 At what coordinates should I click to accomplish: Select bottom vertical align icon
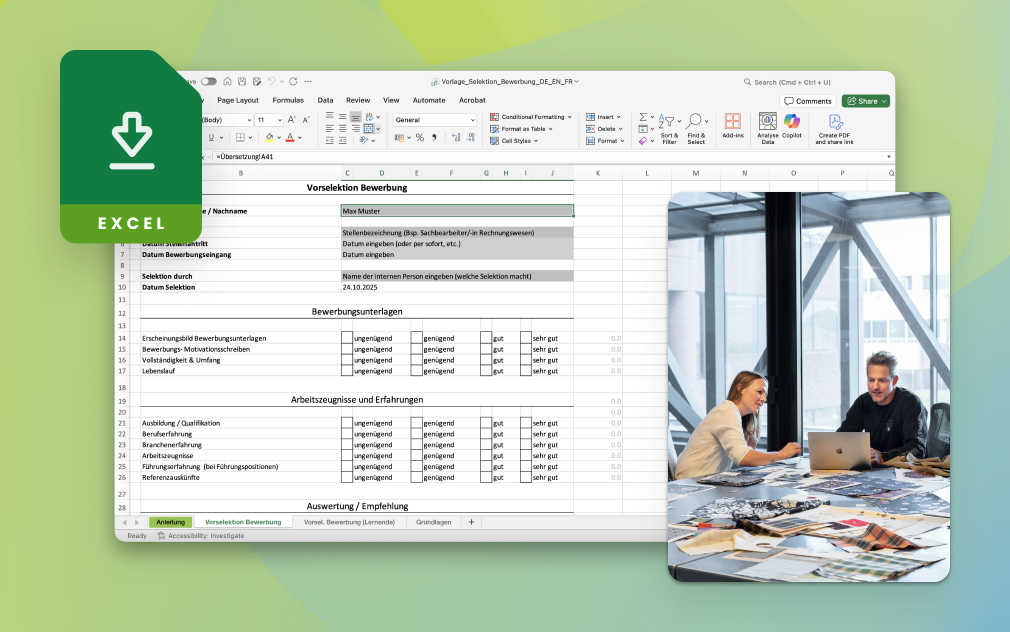coord(356,117)
